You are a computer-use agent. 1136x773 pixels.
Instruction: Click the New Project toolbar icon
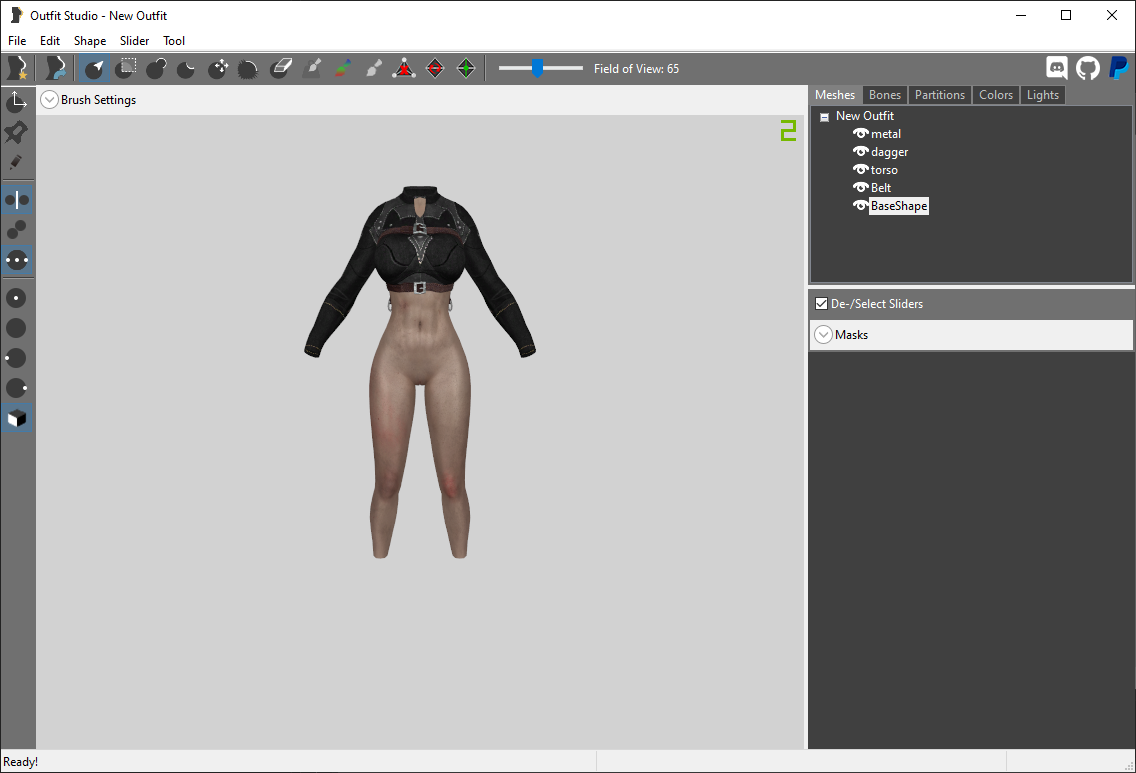(x=17, y=68)
